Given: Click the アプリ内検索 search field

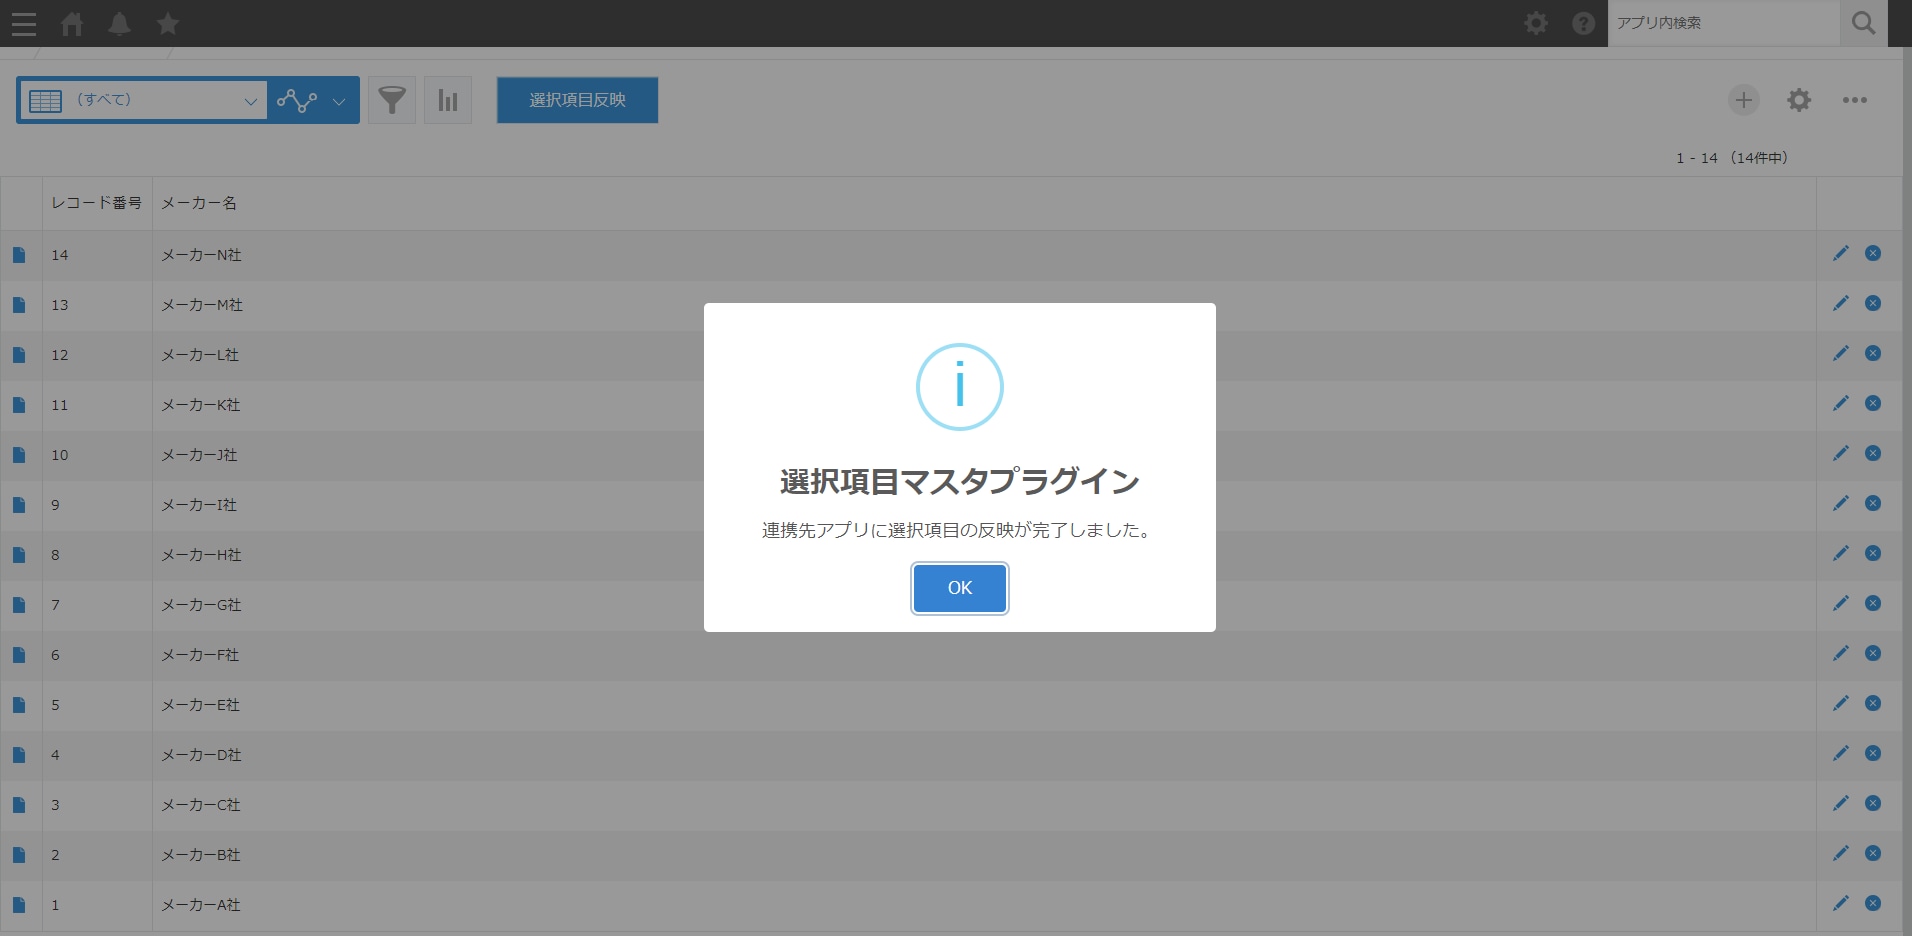Looking at the screenshot, I should (x=1720, y=22).
